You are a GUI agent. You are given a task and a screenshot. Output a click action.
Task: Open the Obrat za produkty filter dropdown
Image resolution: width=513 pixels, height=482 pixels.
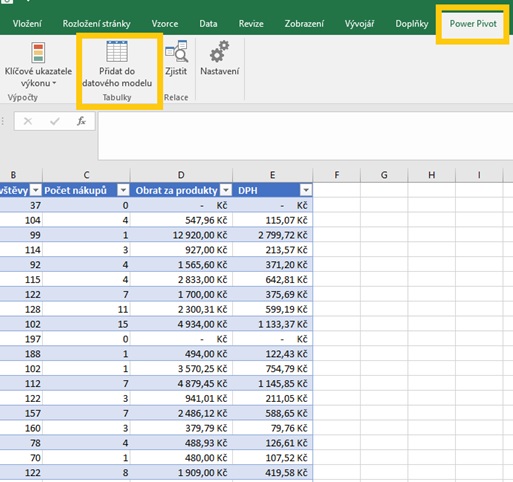pyautogui.click(x=226, y=190)
